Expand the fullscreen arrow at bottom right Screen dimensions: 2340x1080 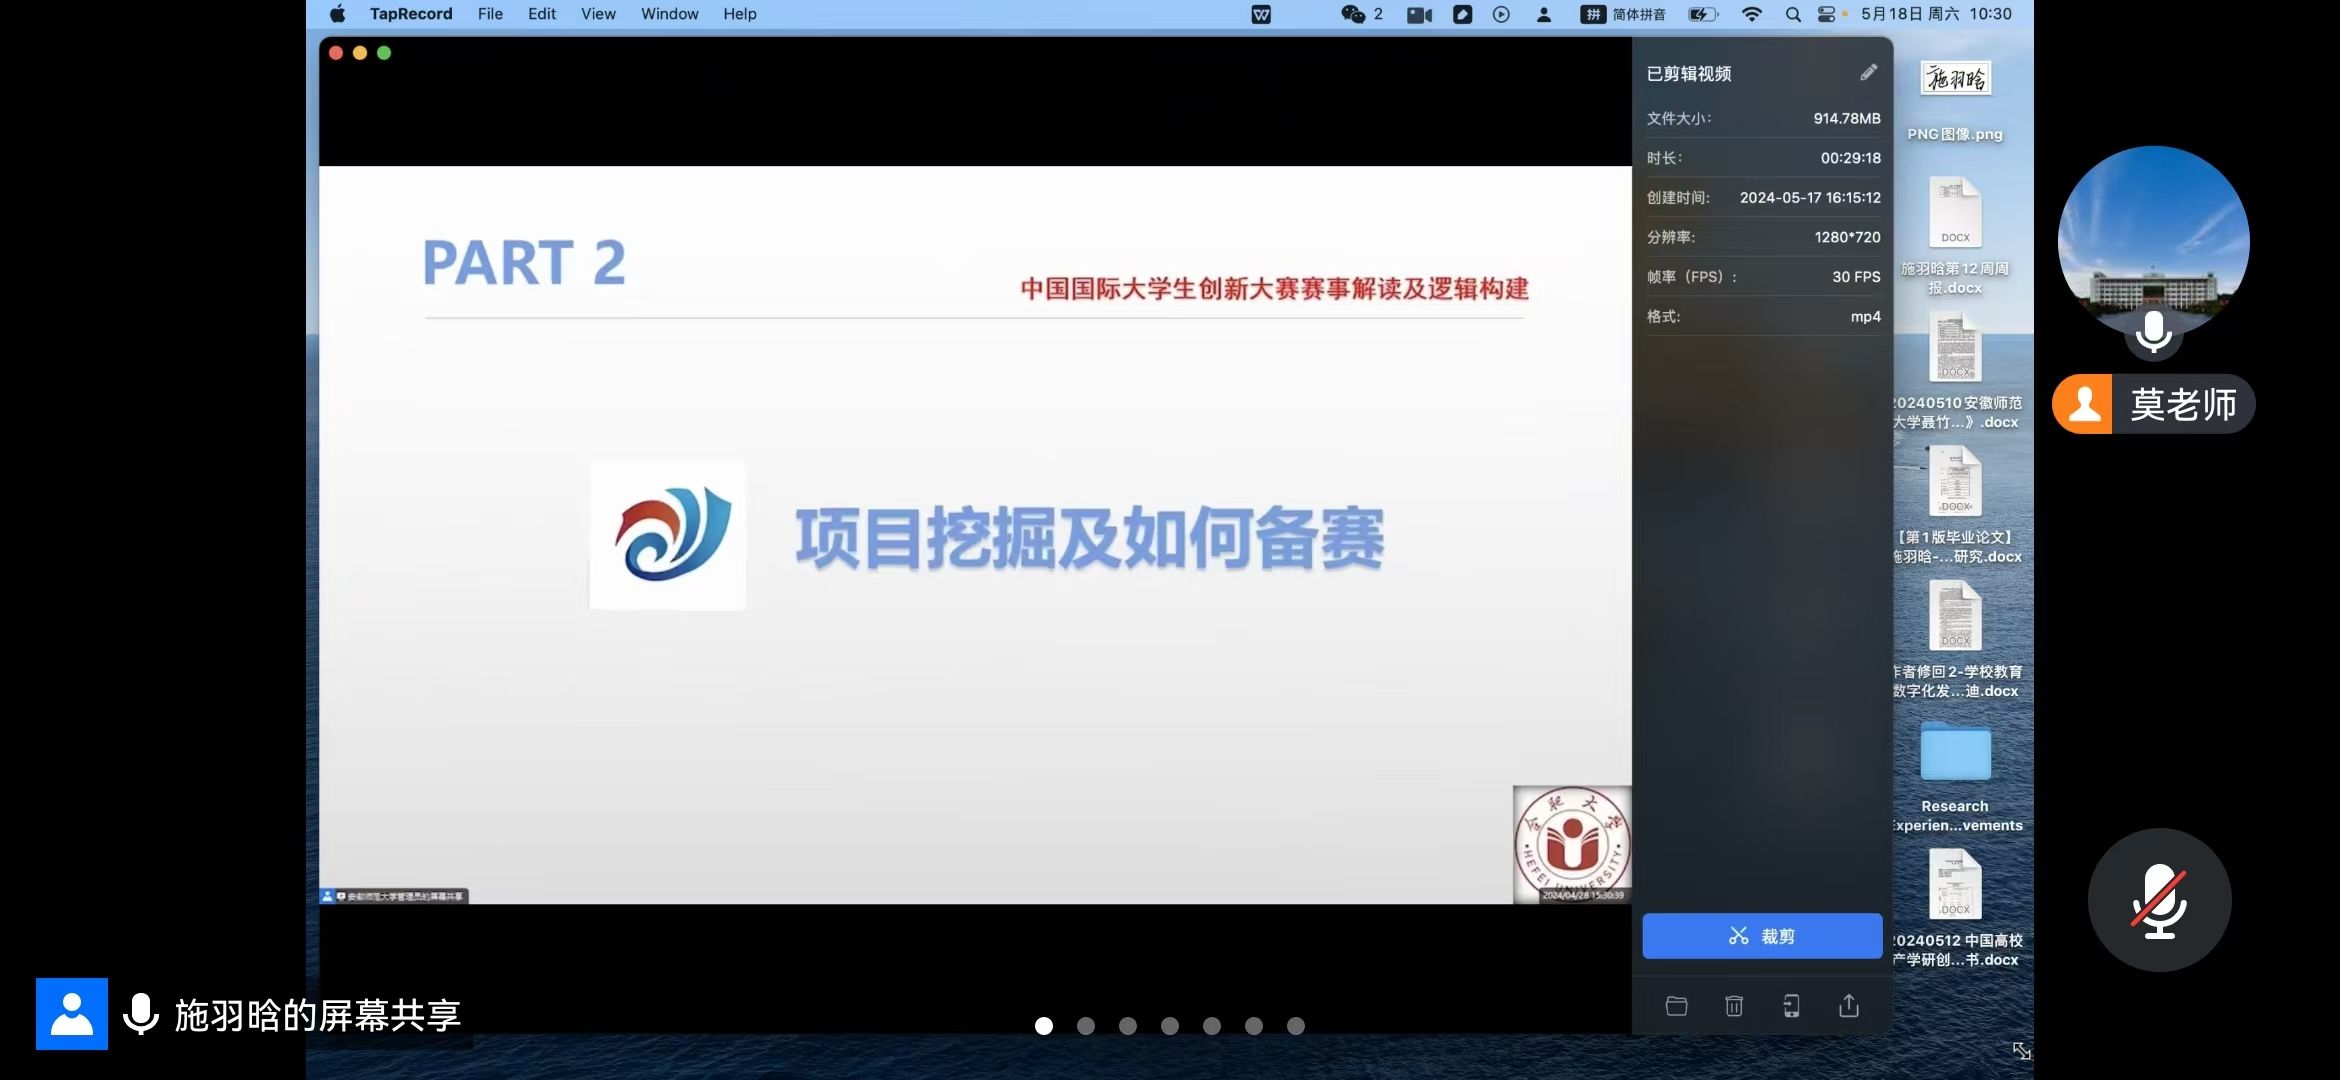pyautogui.click(x=2021, y=1050)
